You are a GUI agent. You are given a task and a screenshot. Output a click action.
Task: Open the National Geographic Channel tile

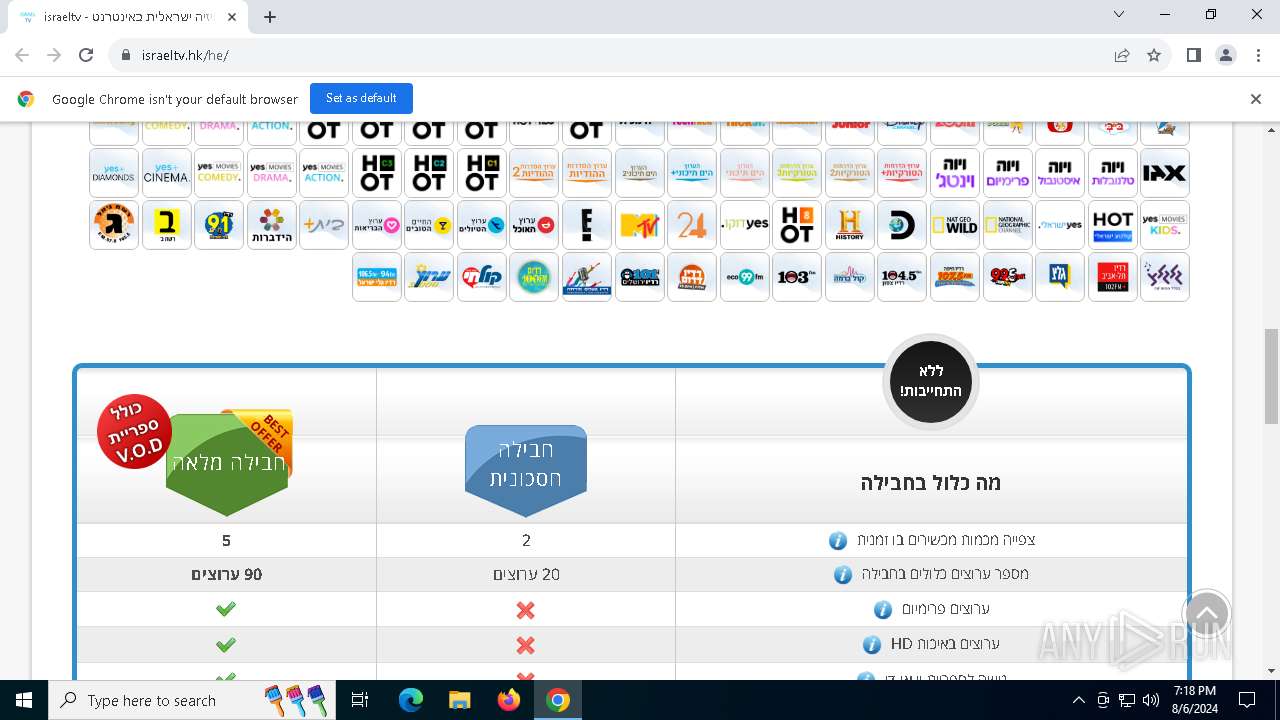tap(1007, 225)
